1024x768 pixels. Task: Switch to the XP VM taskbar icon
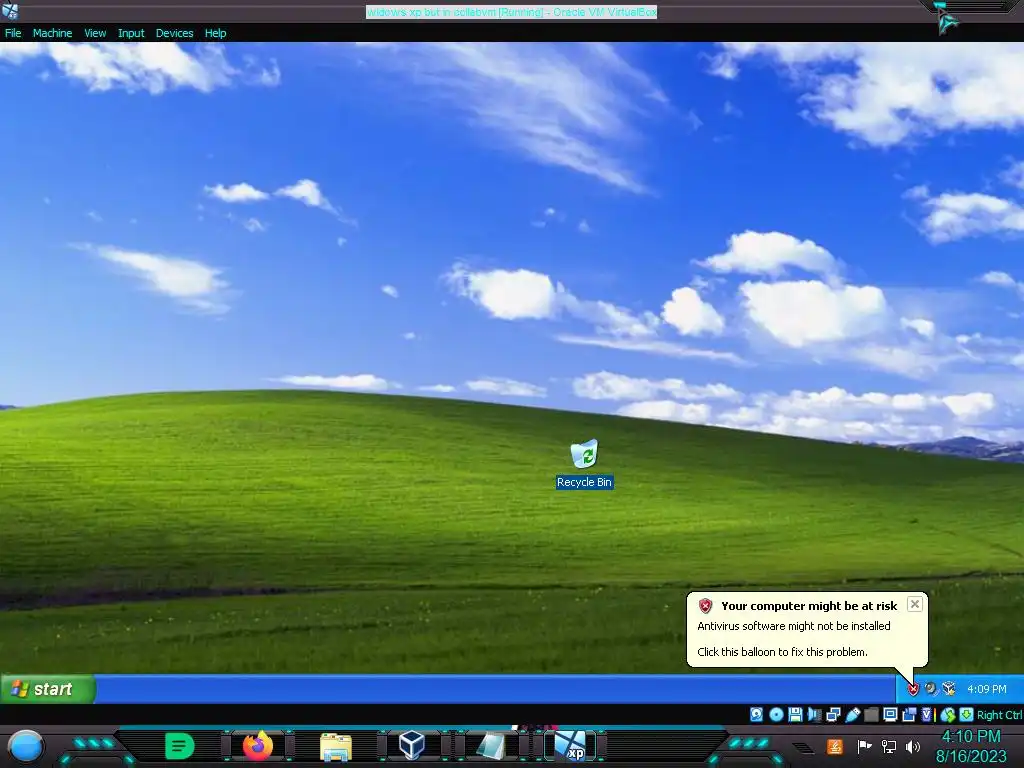tap(571, 745)
